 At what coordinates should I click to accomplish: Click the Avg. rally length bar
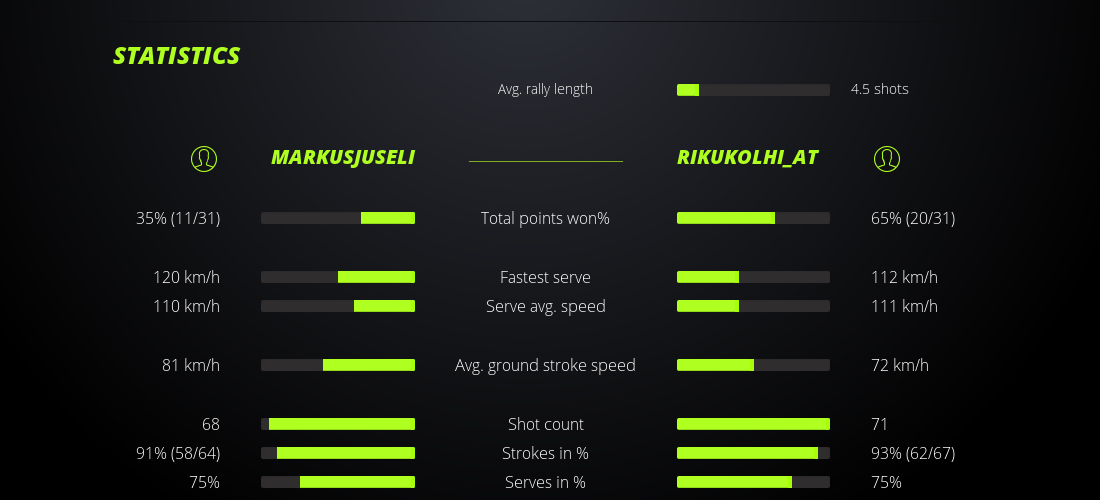[x=753, y=90]
